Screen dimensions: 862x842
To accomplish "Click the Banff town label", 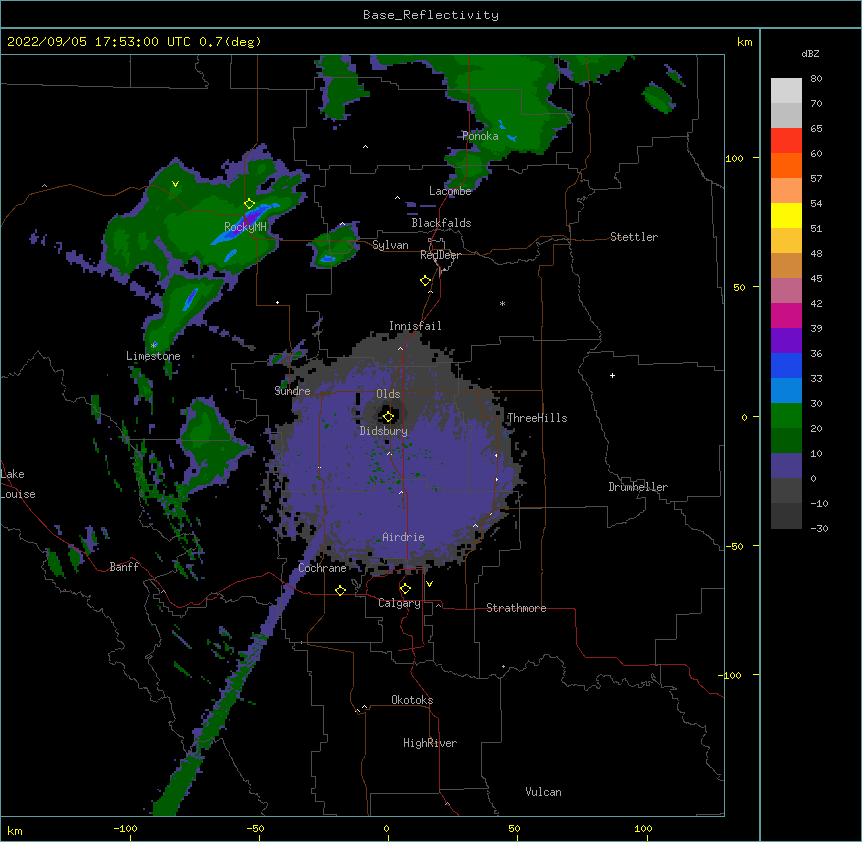I will point(124,567).
